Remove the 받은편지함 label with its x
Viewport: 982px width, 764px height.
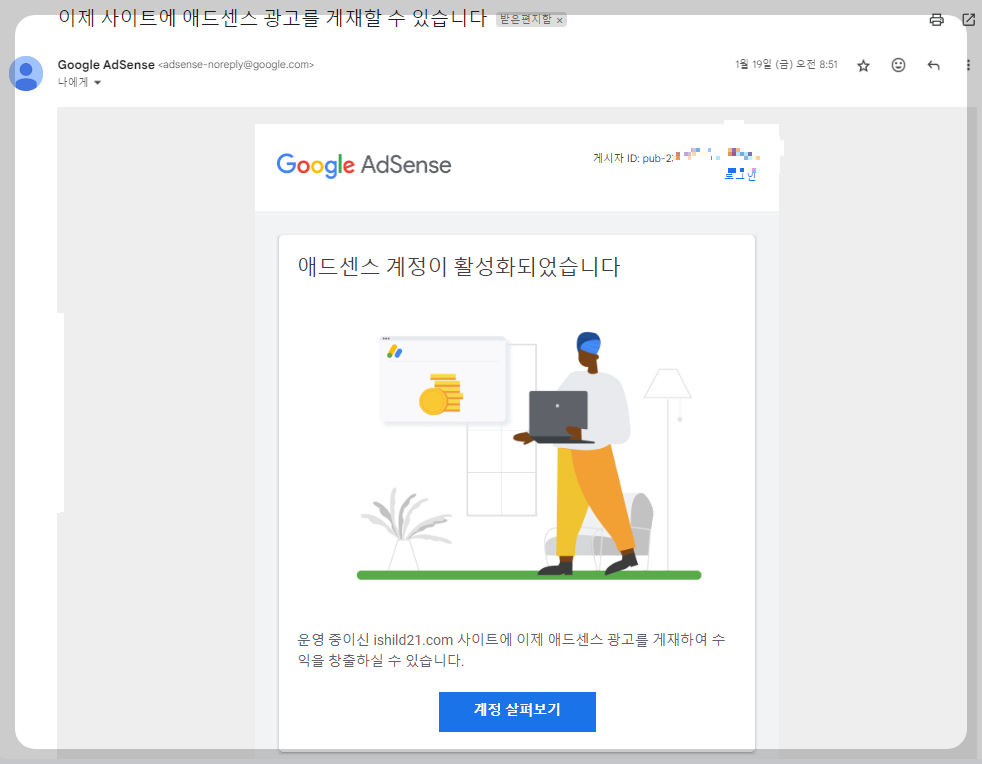560,21
